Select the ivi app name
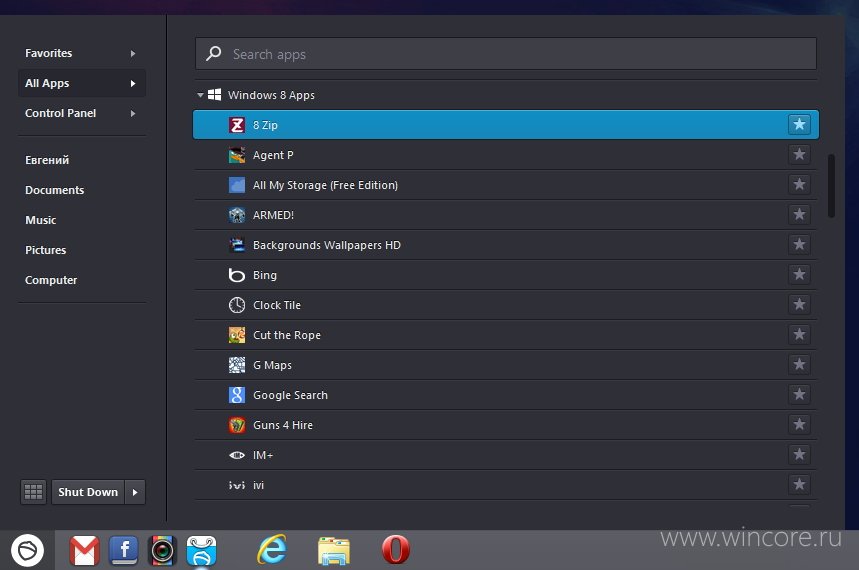 coord(259,485)
